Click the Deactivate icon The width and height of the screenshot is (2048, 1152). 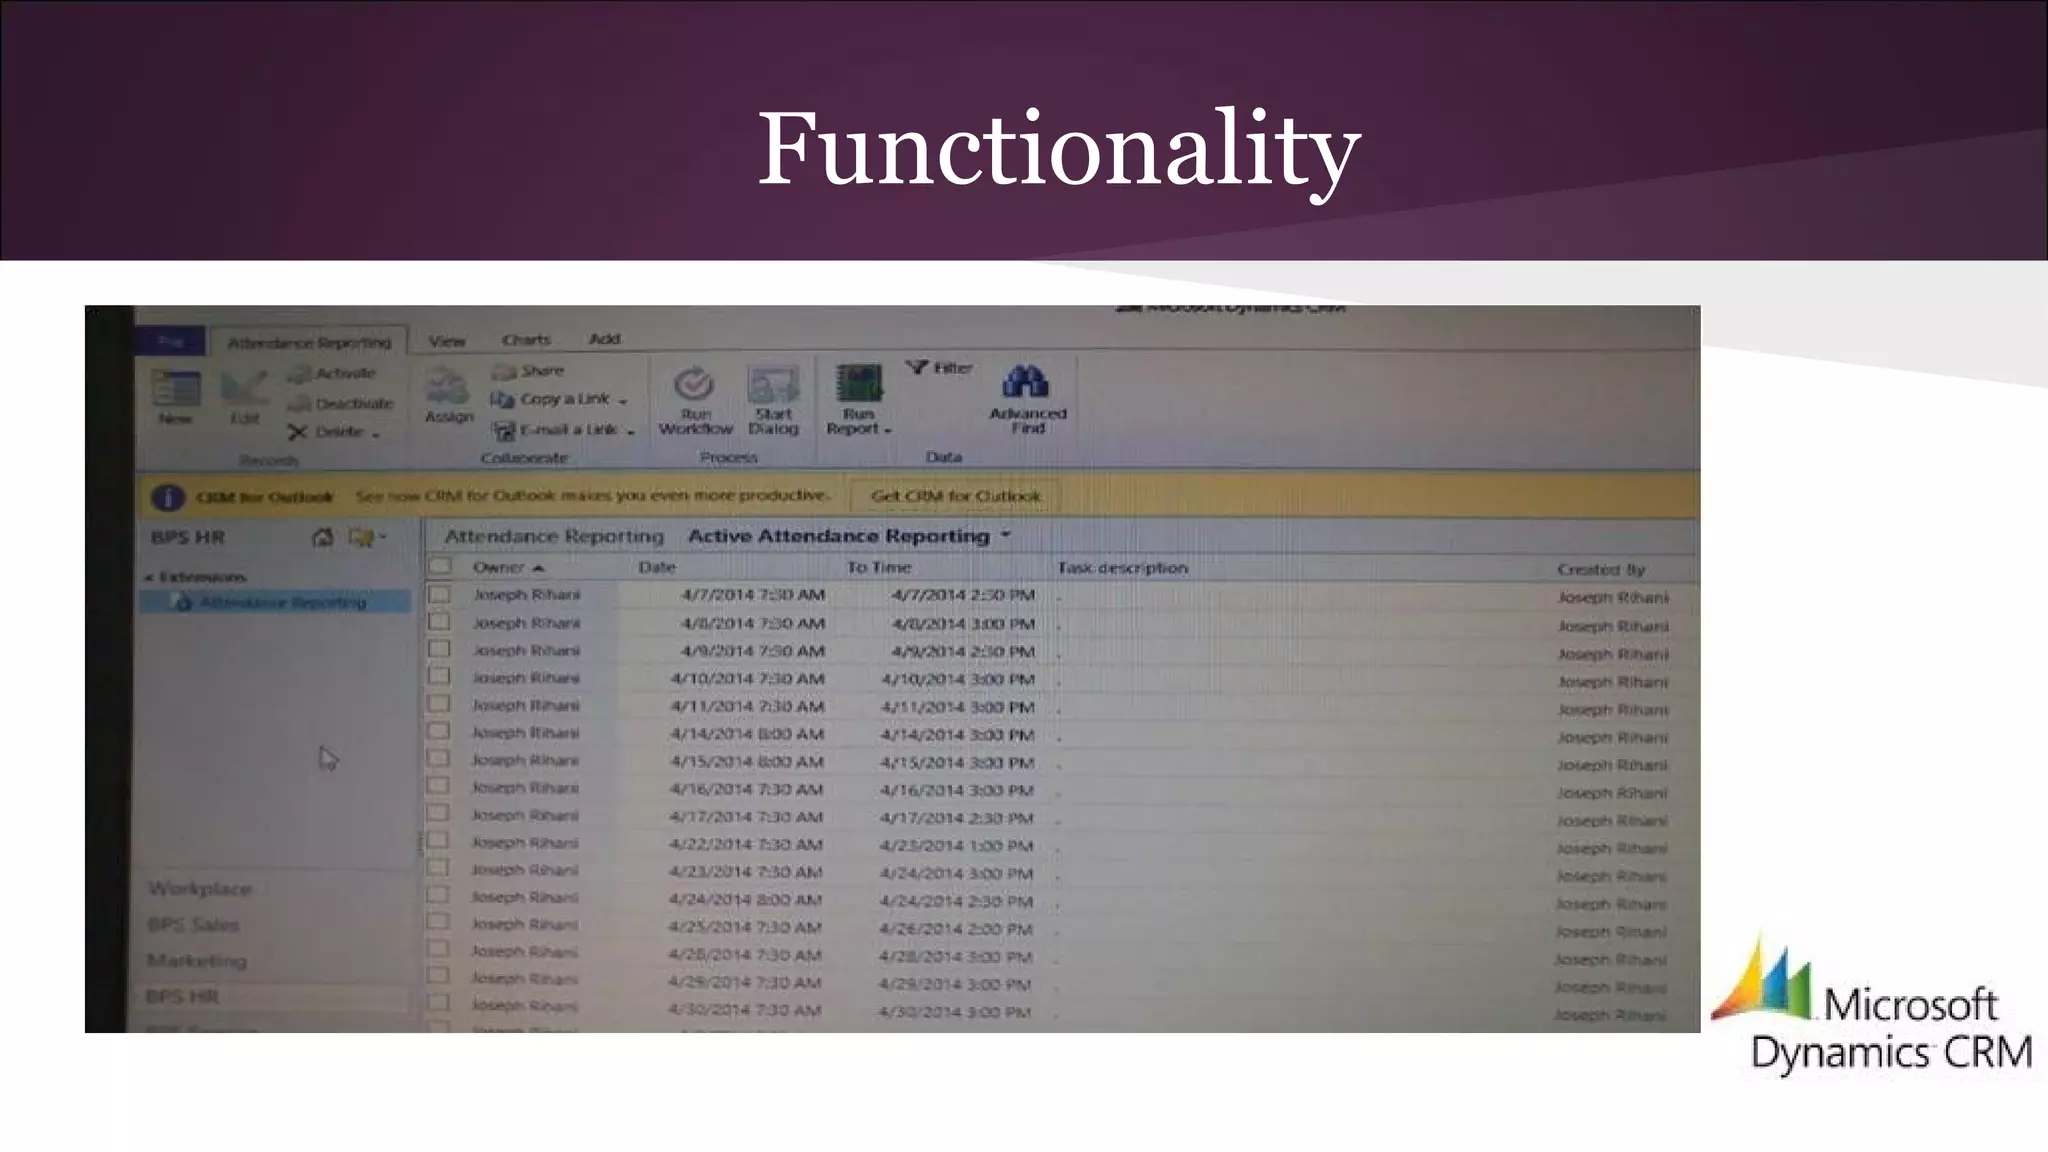pos(299,404)
